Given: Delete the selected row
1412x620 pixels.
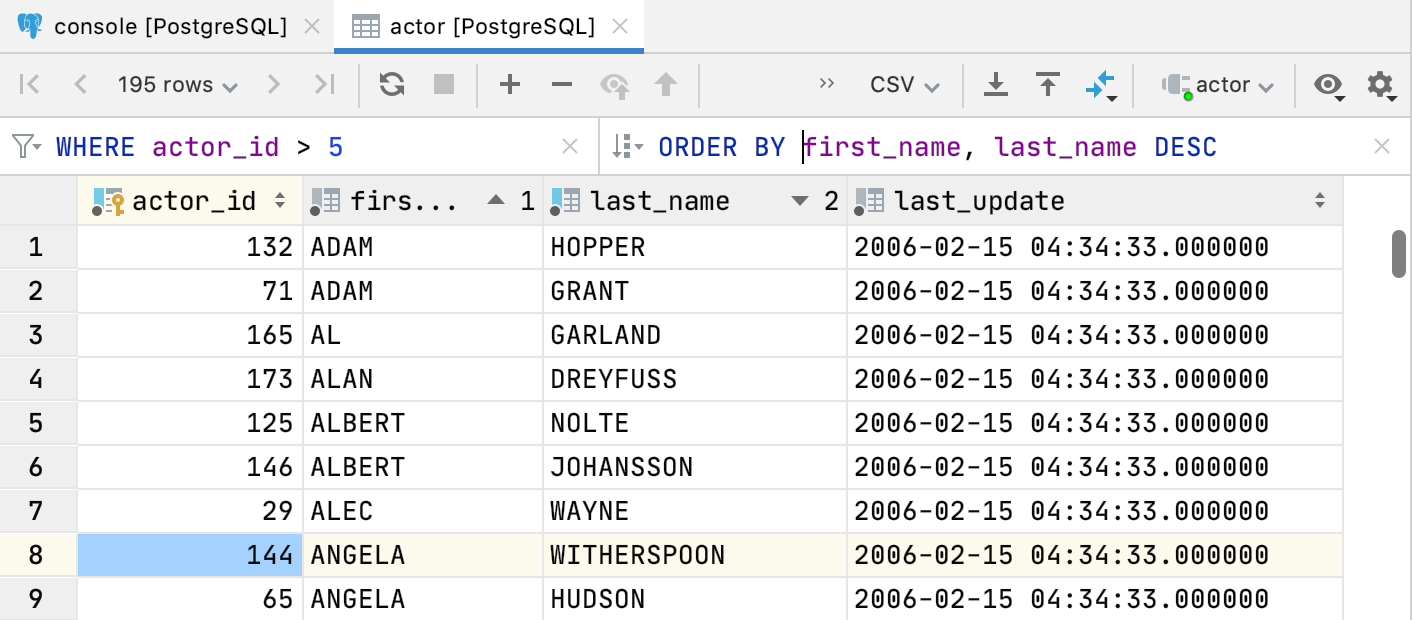Looking at the screenshot, I should [564, 85].
